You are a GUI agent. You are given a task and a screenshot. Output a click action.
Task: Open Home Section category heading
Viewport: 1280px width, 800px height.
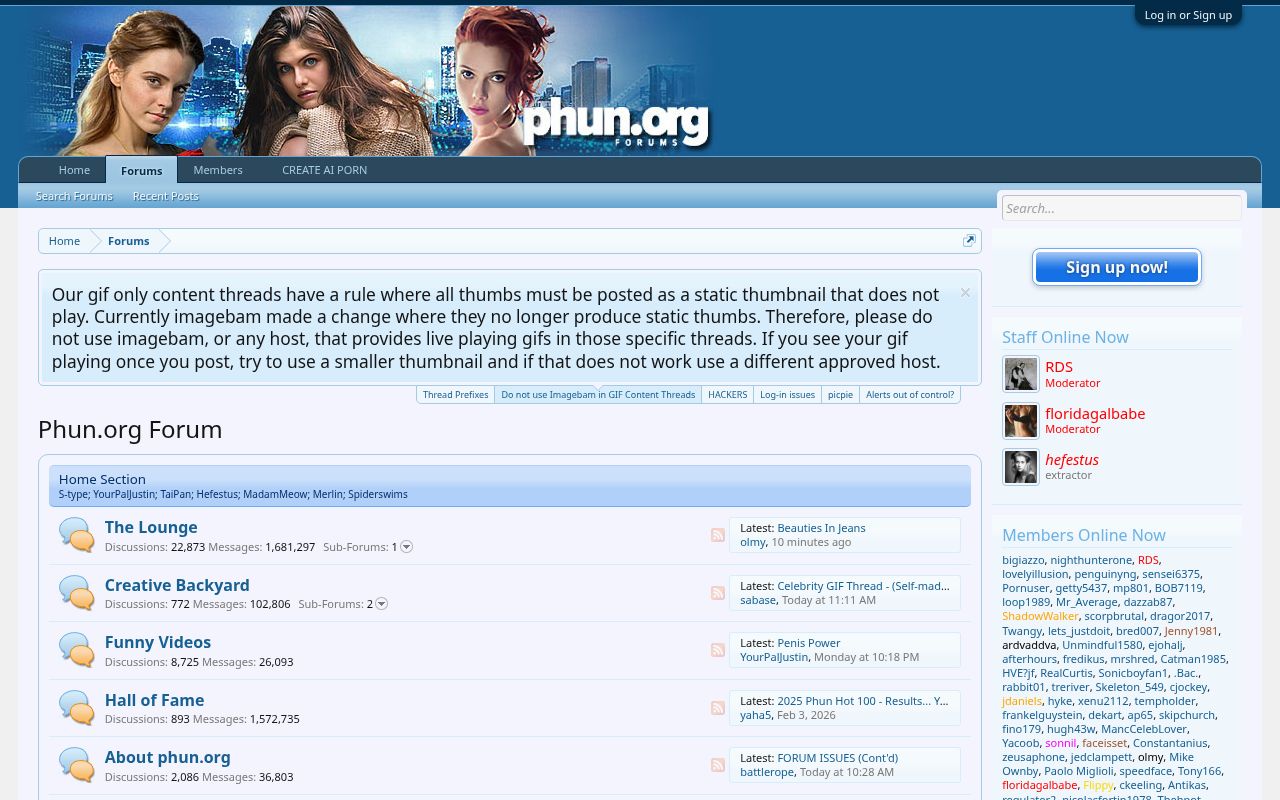(102, 479)
